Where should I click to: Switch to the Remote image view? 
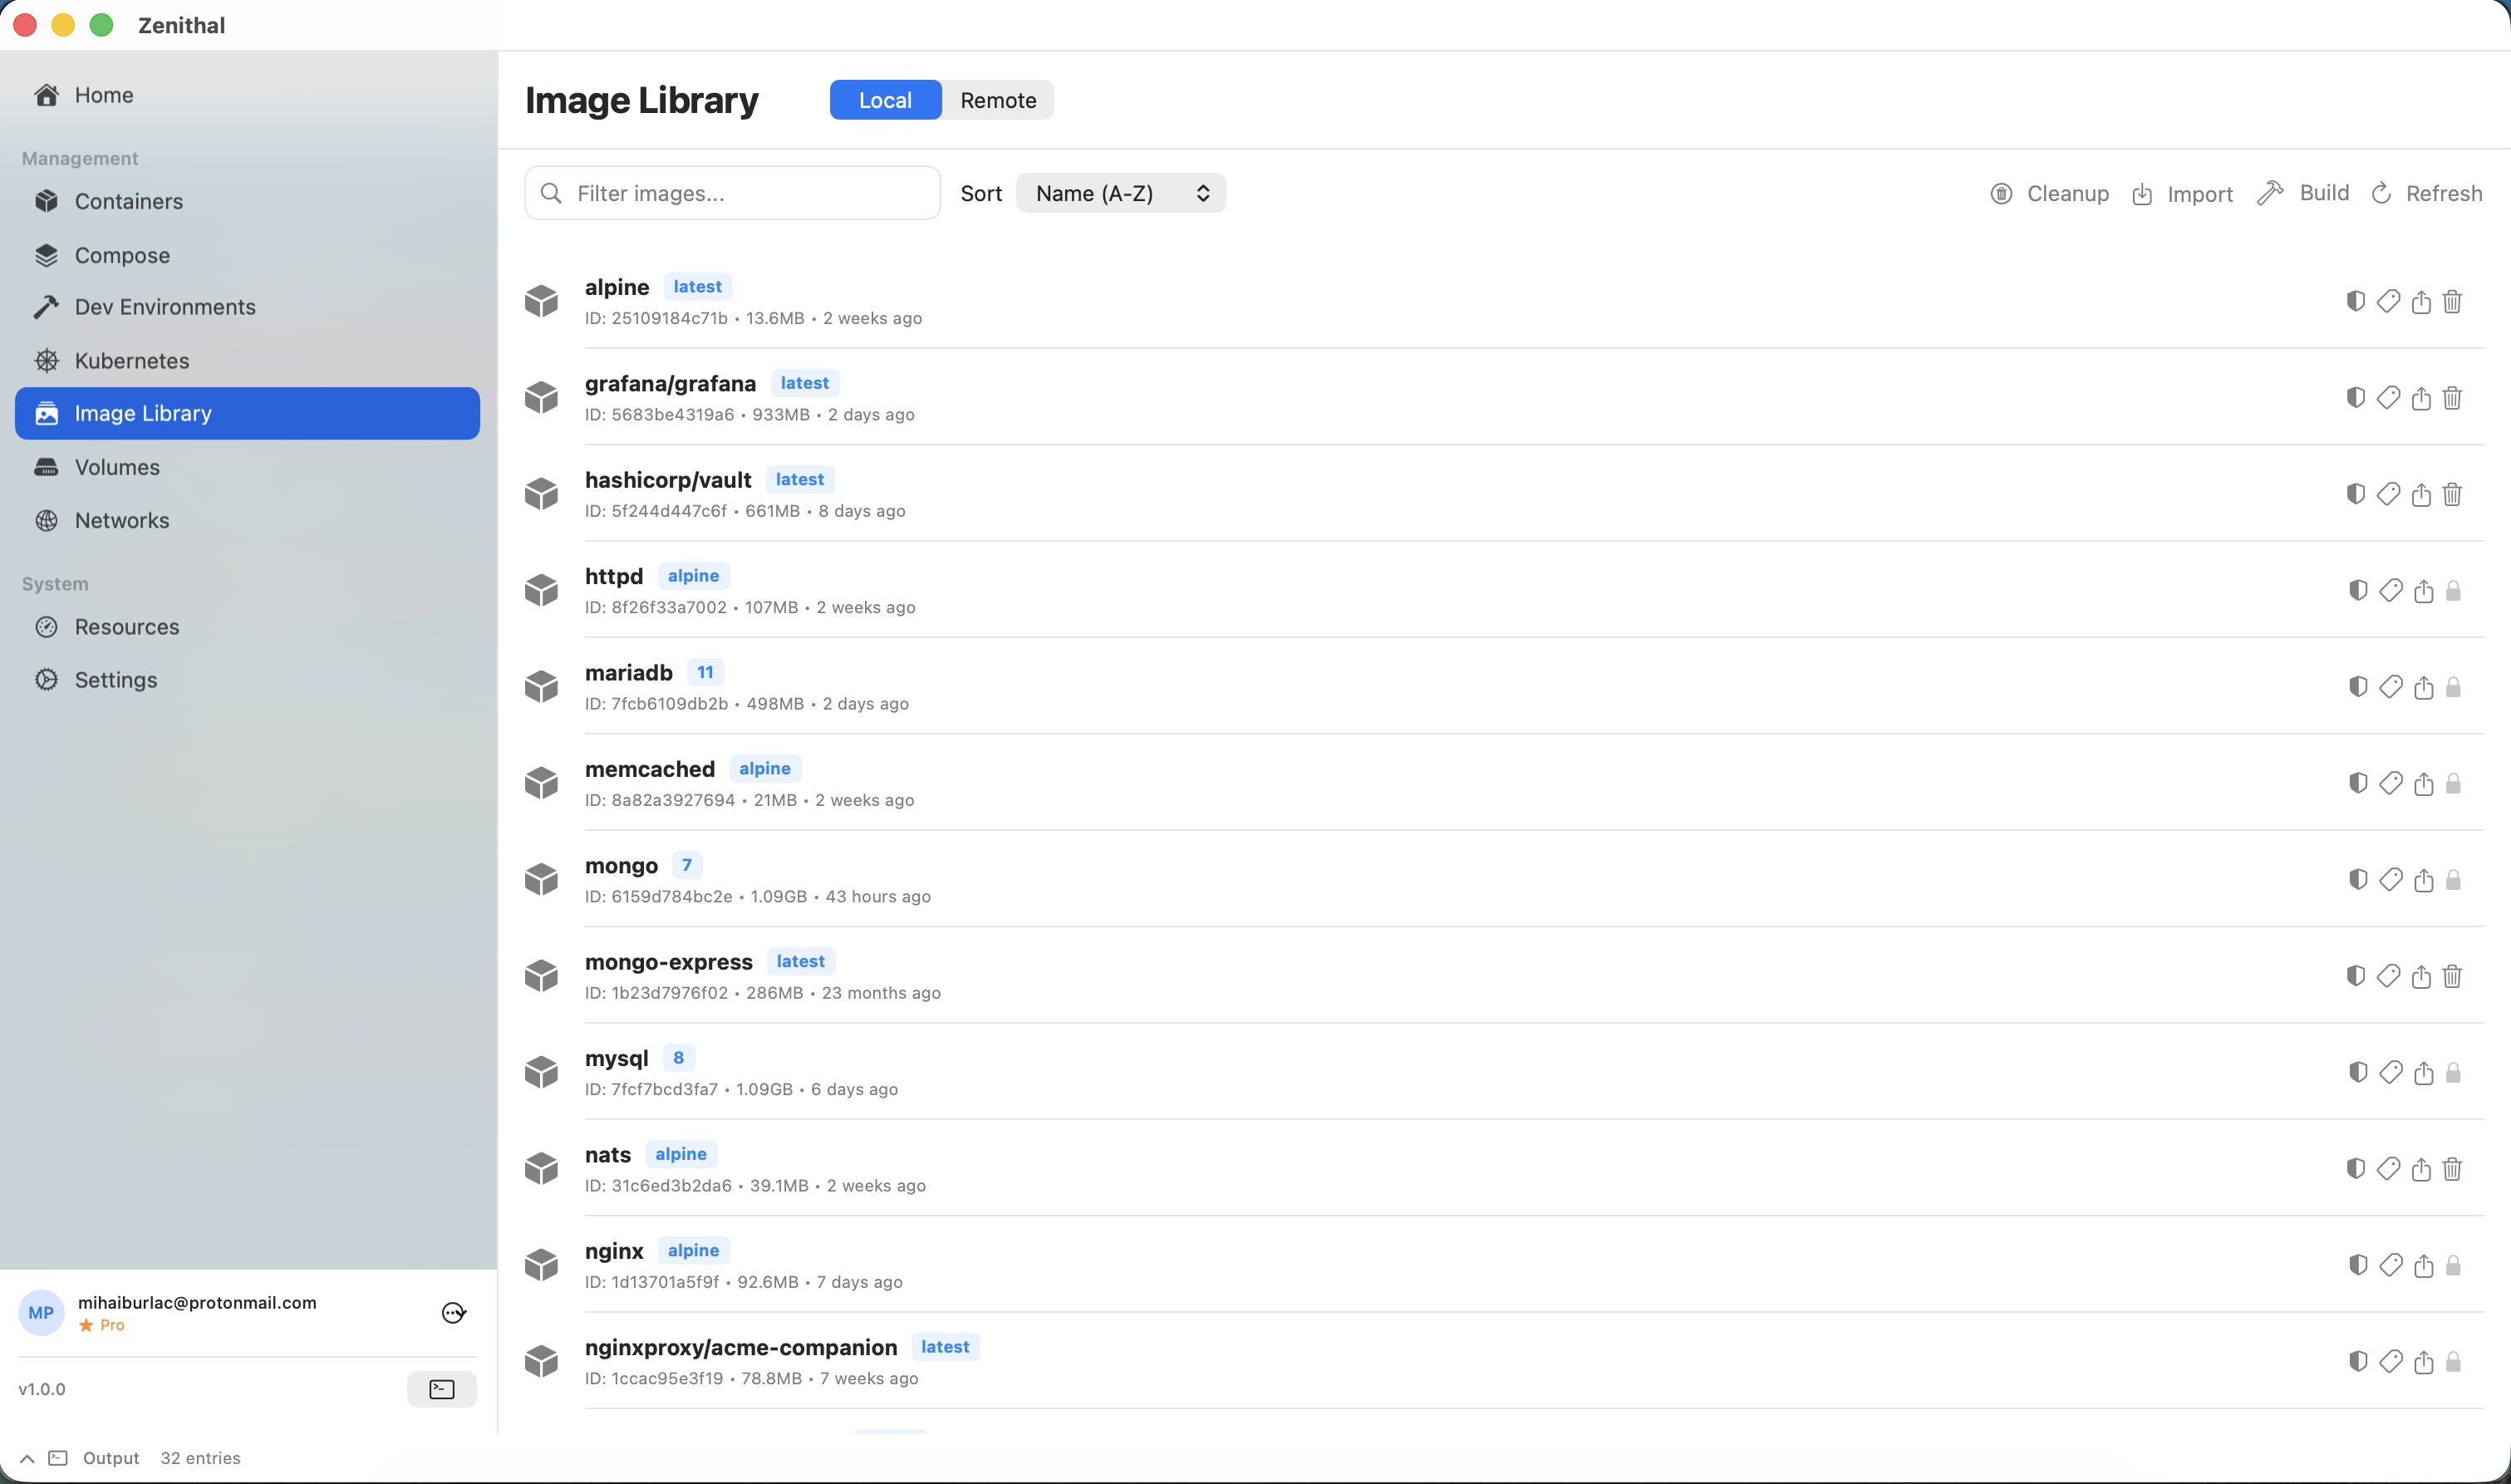pyautogui.click(x=997, y=99)
